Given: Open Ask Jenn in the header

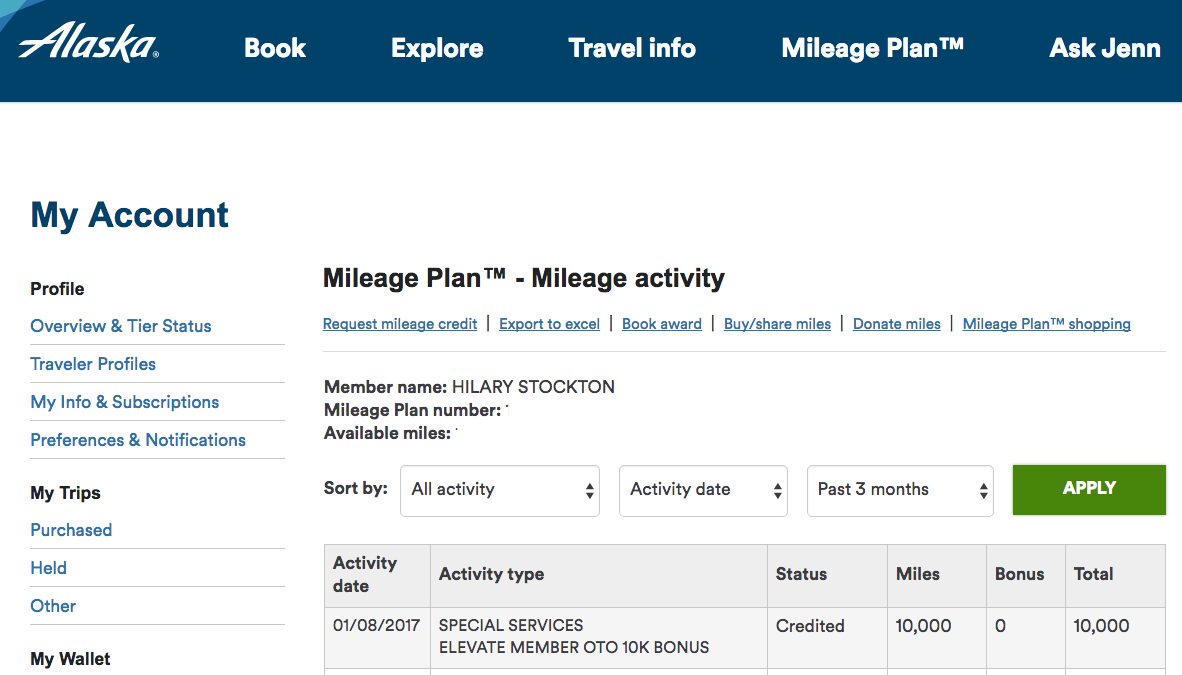Looking at the screenshot, I should coord(1105,48).
